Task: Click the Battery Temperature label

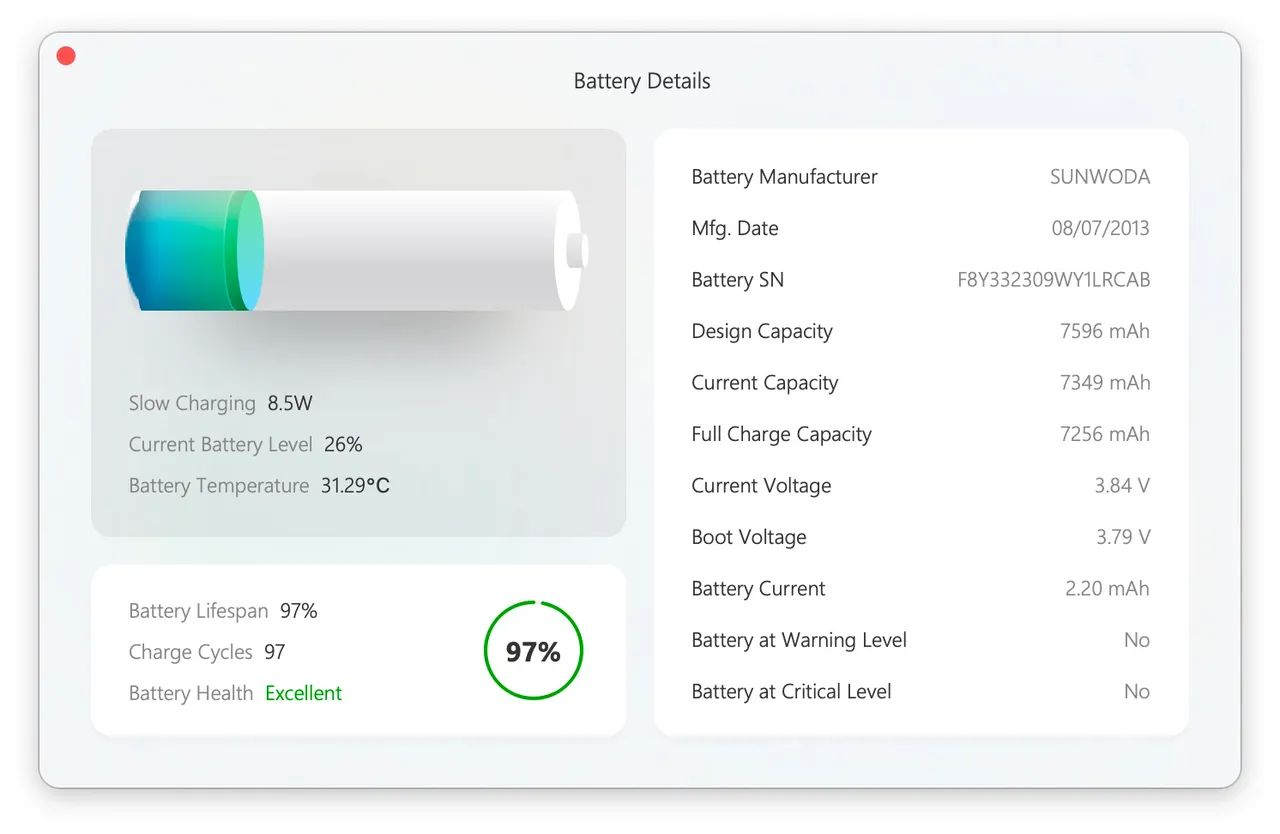Action: (x=218, y=485)
